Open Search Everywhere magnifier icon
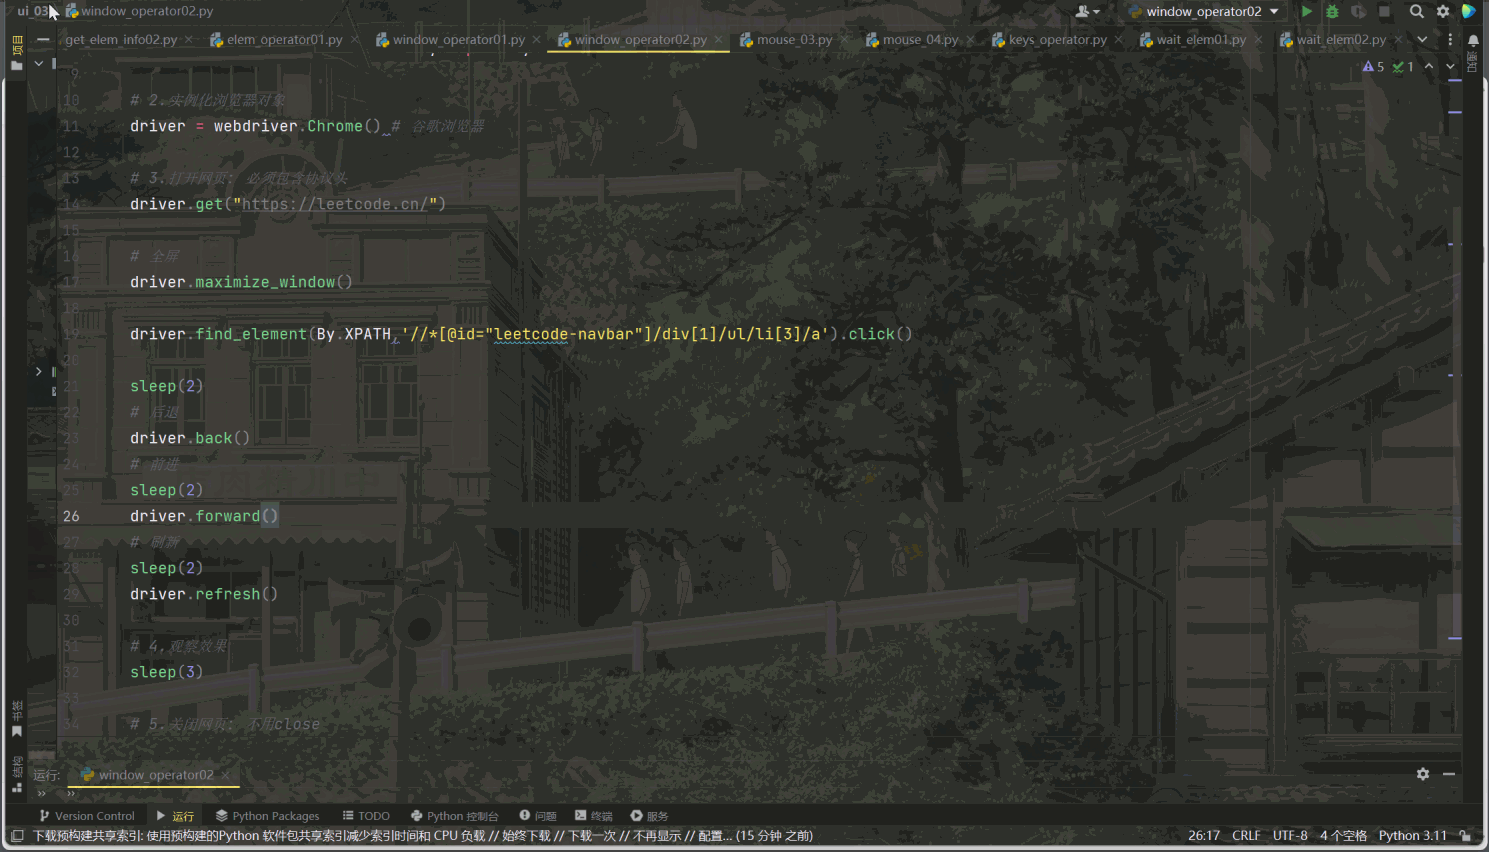 (x=1416, y=11)
